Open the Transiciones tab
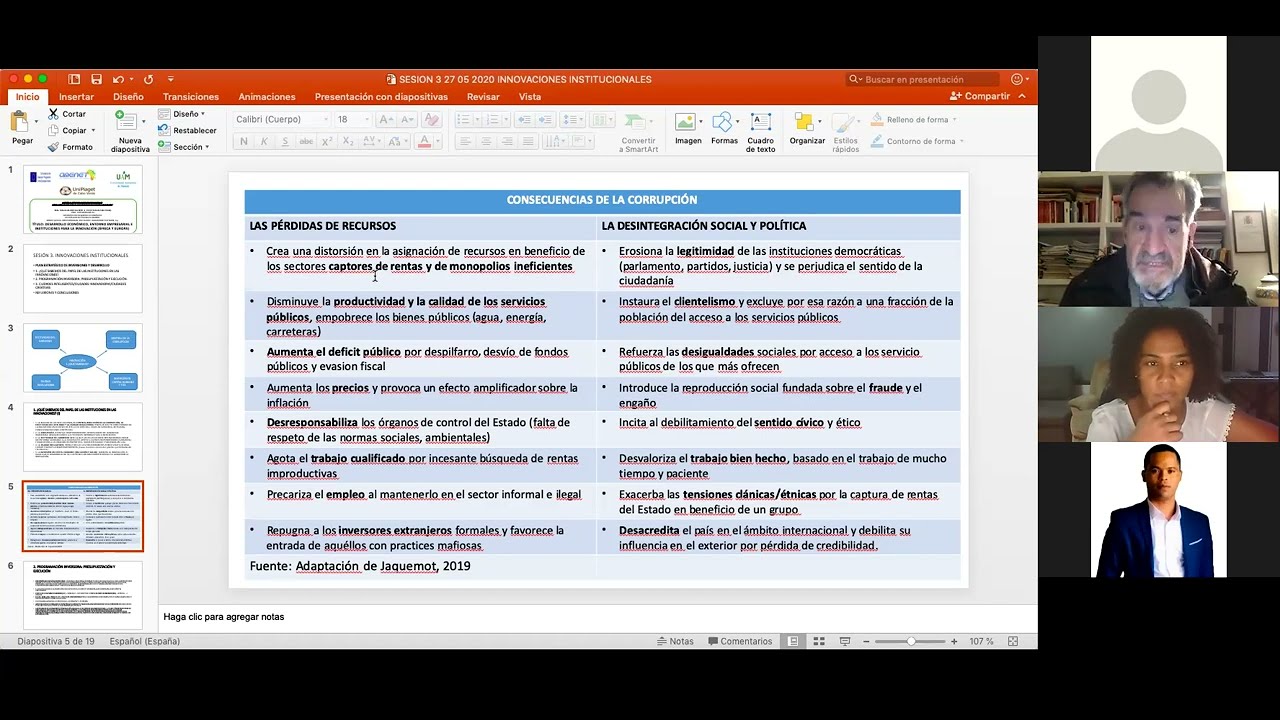This screenshot has width=1280, height=720. (191, 97)
